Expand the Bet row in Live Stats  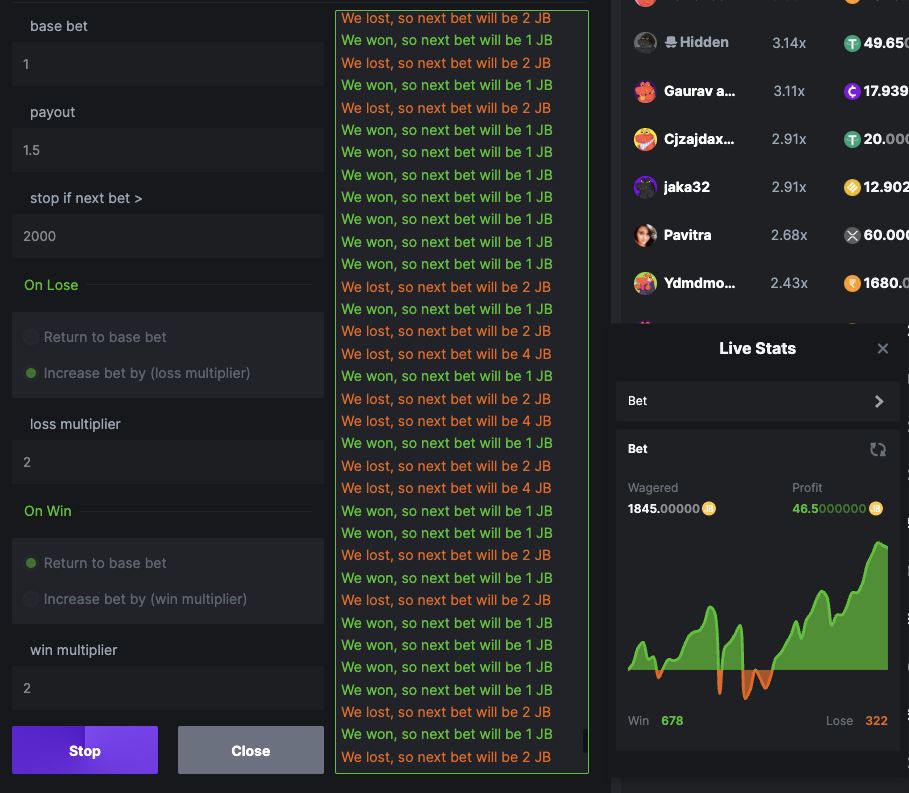[878, 401]
